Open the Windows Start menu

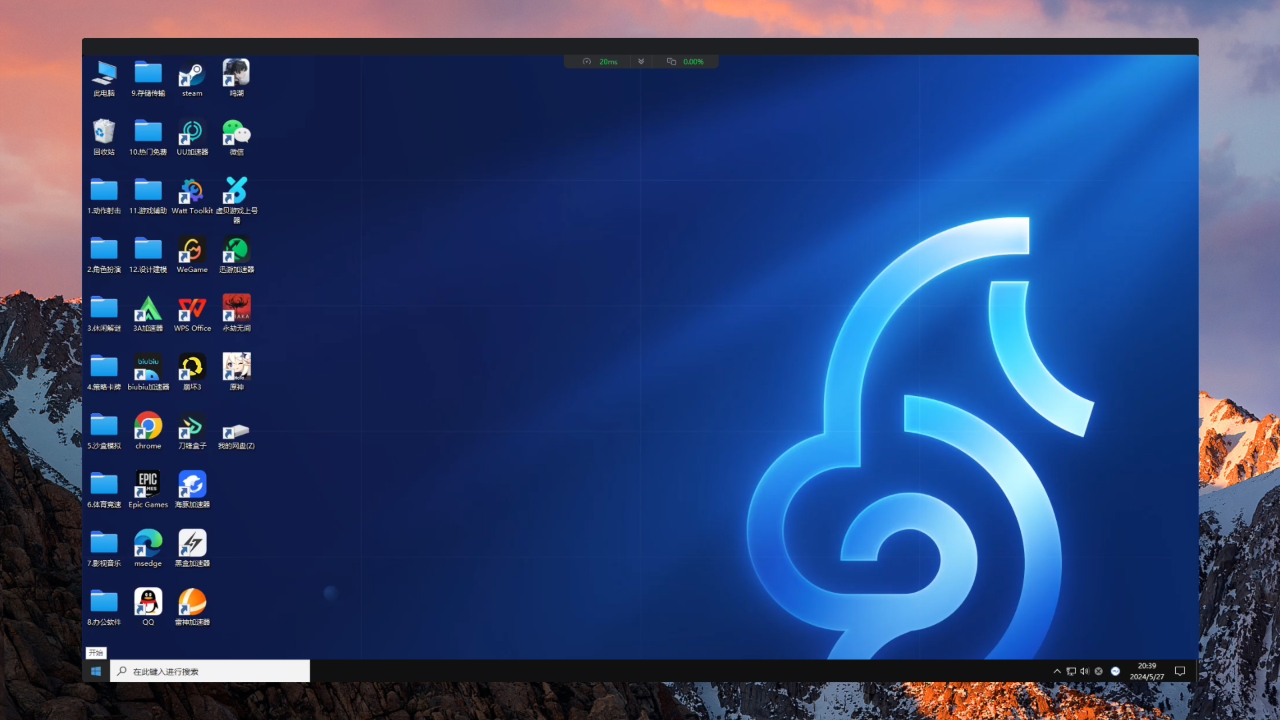tap(96, 671)
